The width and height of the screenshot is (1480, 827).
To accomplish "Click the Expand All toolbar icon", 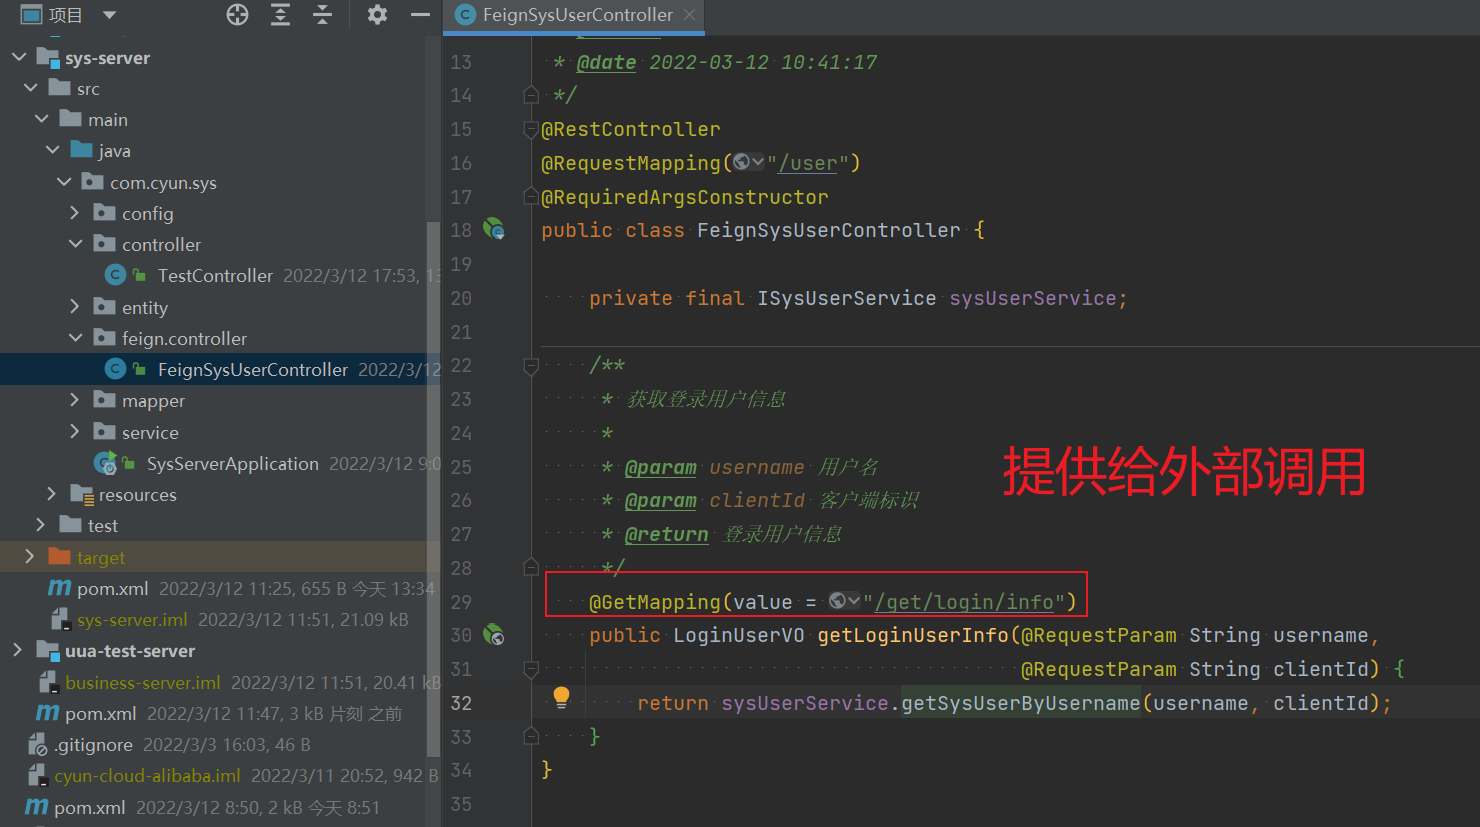I will click(x=280, y=15).
